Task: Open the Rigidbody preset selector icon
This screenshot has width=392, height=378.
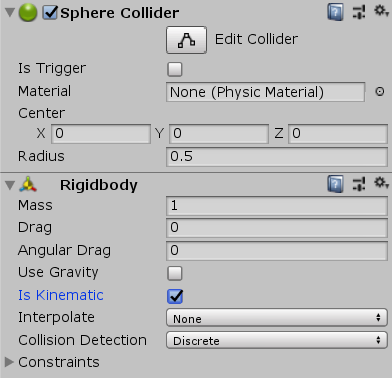Action: click(359, 184)
